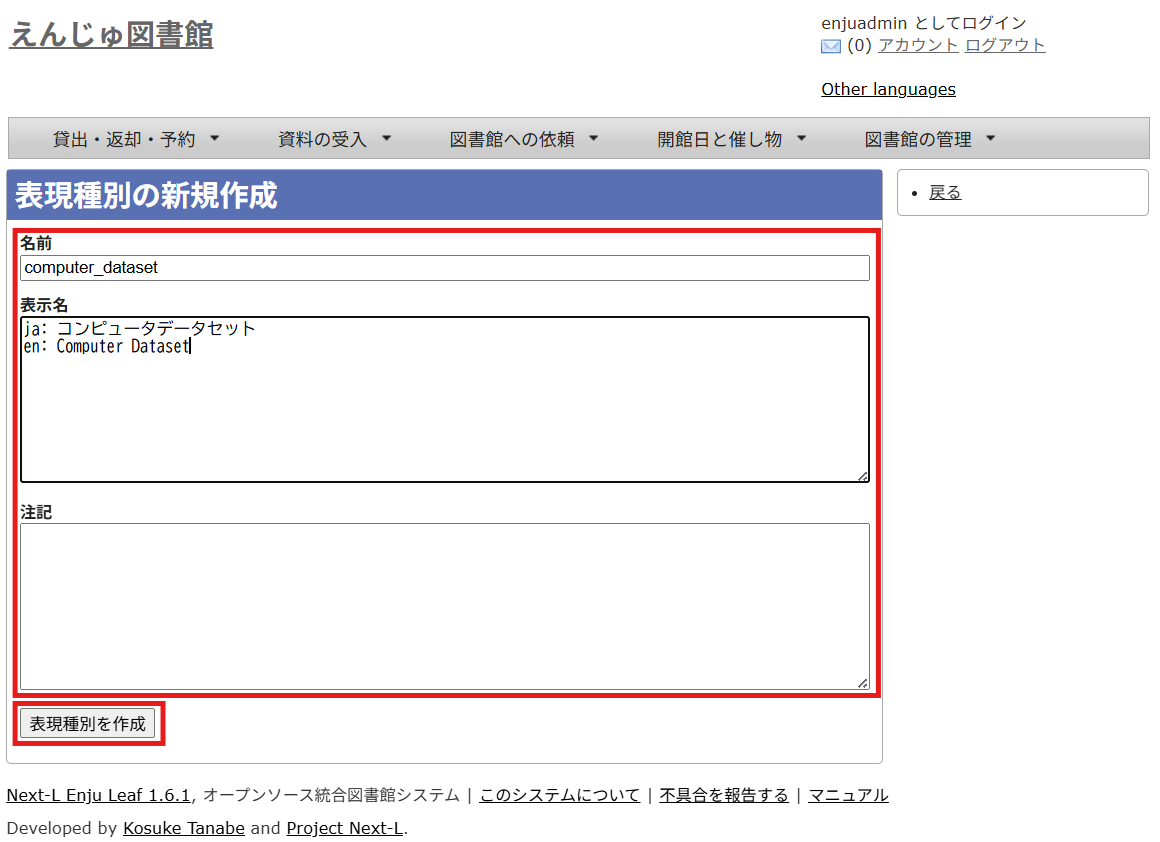Click inside the 注記 text area

445,607
